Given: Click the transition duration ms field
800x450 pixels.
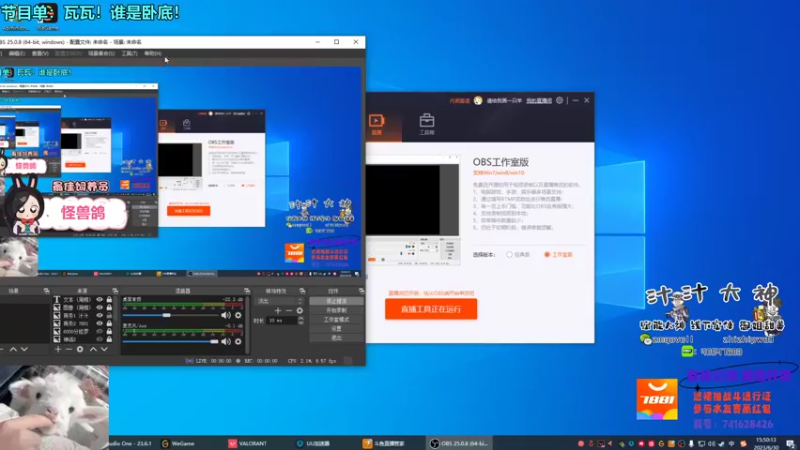Looking at the screenshot, I should coord(282,320).
